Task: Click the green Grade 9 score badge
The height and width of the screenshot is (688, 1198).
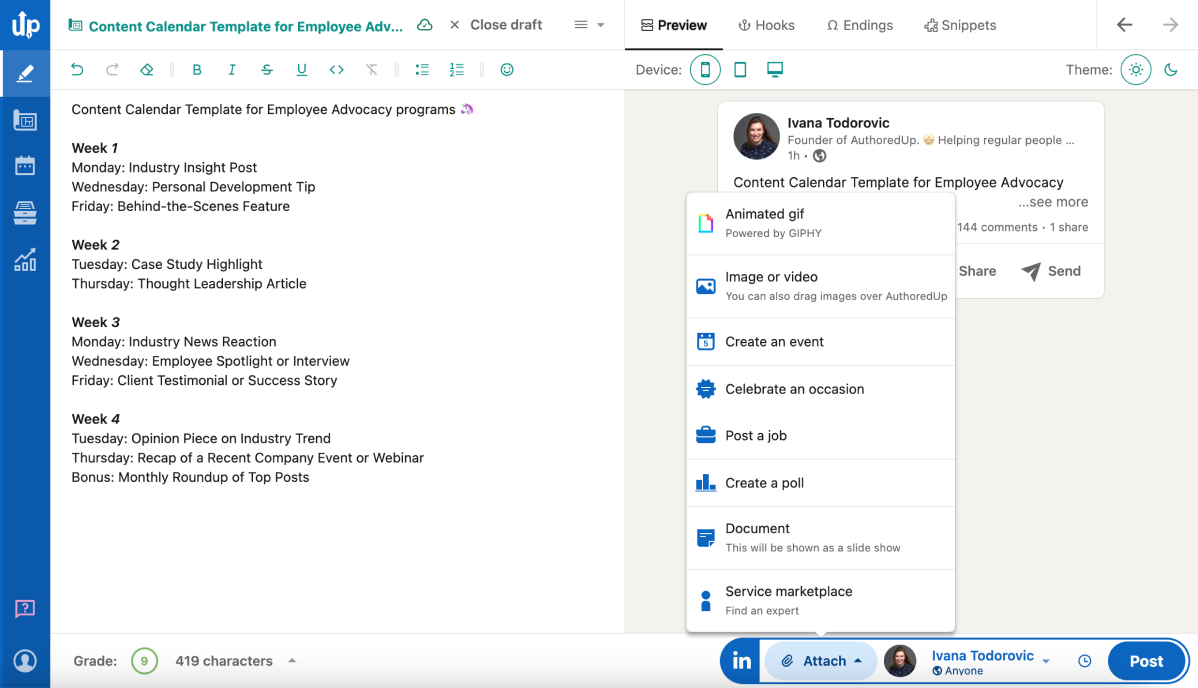Action: click(x=145, y=660)
